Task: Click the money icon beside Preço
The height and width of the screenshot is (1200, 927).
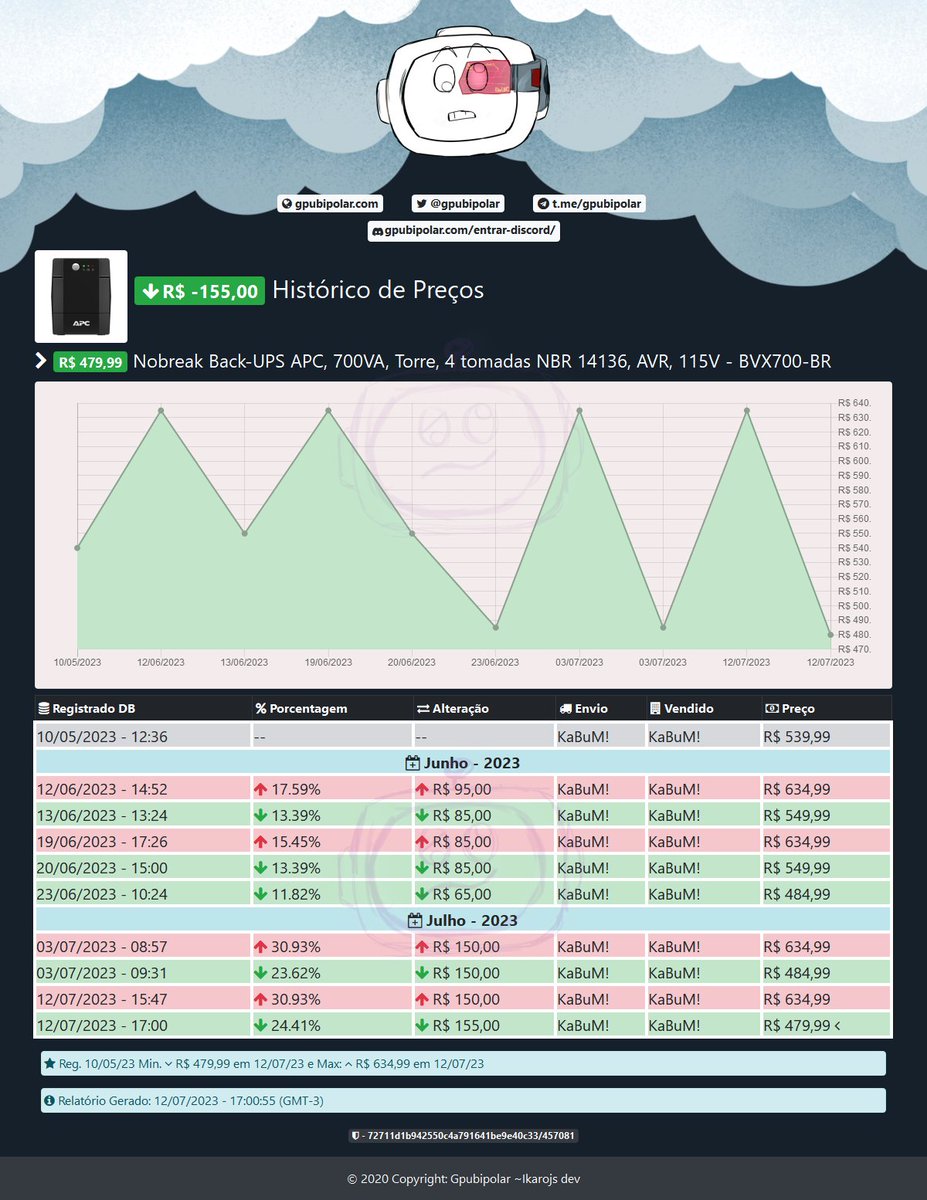Action: [x=771, y=709]
